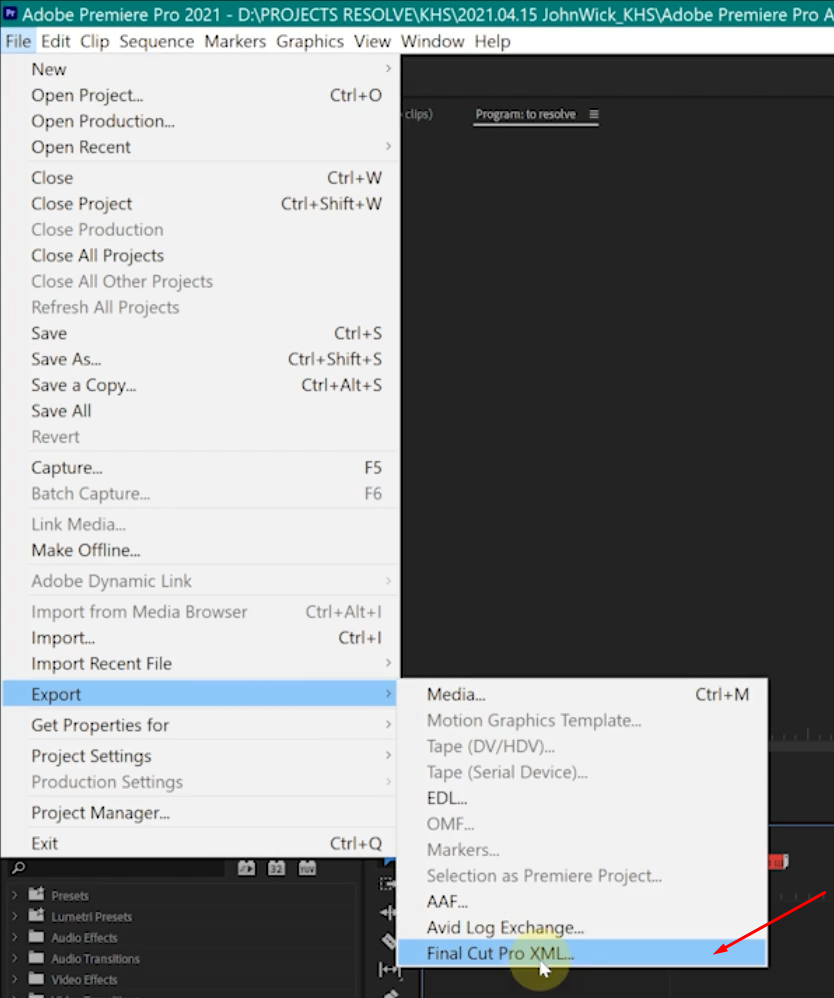Image resolution: width=834 pixels, height=998 pixels.
Task: Expand Import Recent File submenu
Action: (200, 663)
